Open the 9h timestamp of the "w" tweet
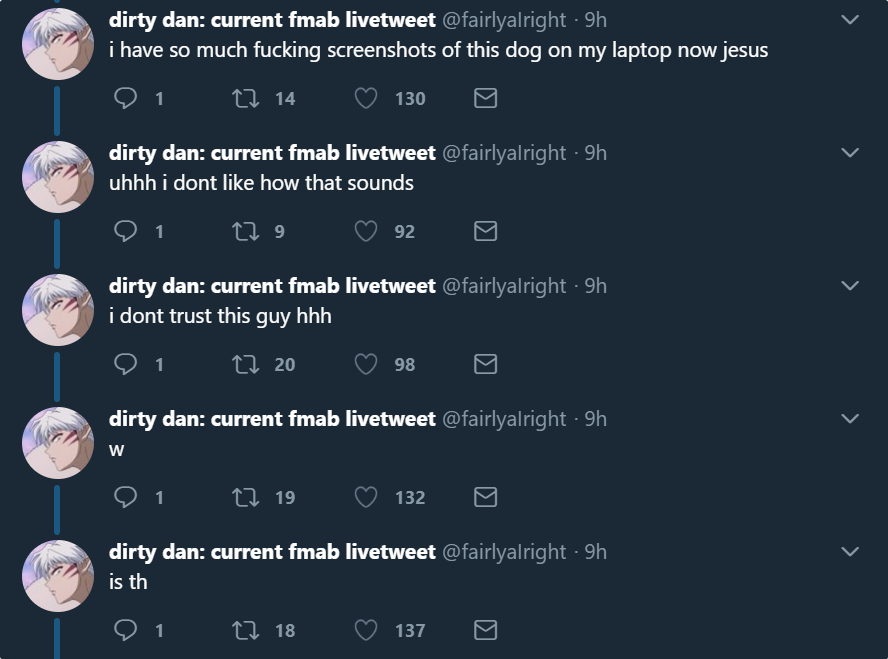Image resolution: width=888 pixels, height=659 pixels. (x=595, y=419)
